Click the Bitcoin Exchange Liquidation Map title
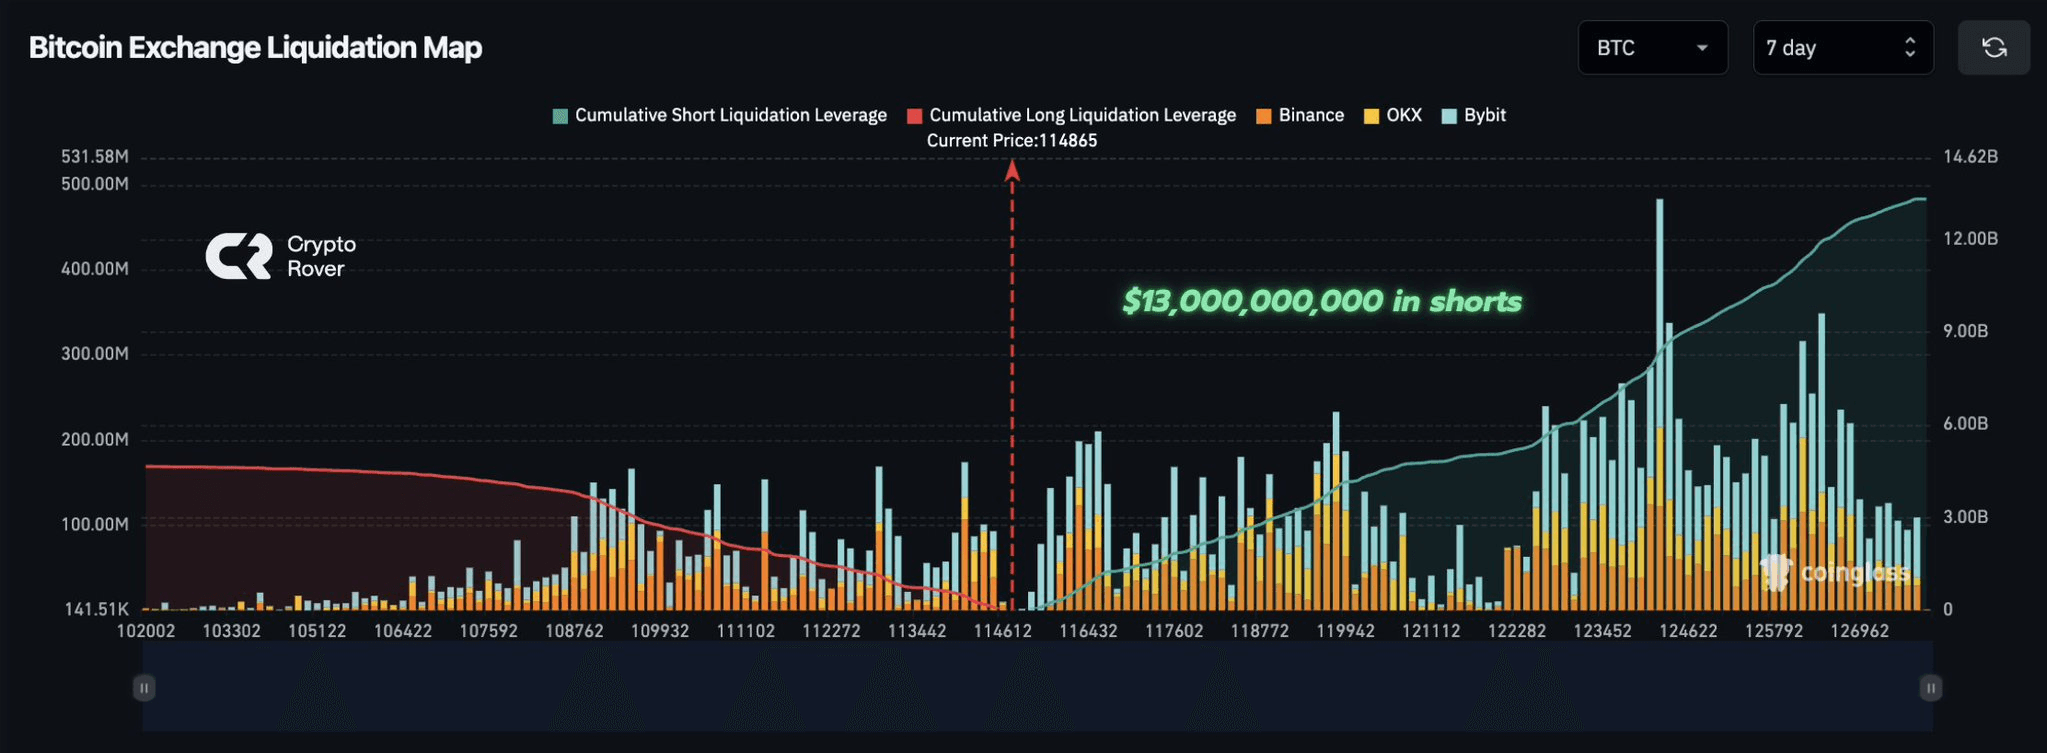 click(255, 47)
